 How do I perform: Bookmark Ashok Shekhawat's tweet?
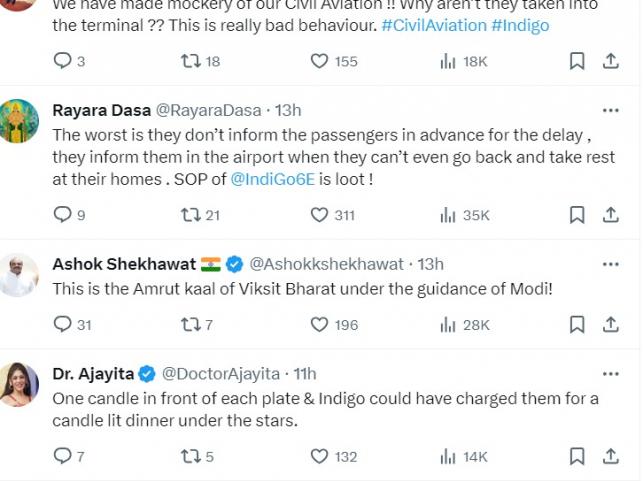[577, 324]
